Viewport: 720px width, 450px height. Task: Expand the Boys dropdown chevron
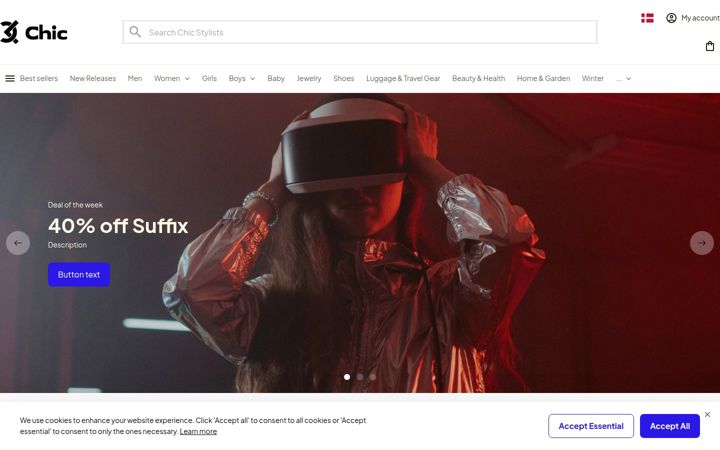[x=253, y=79]
